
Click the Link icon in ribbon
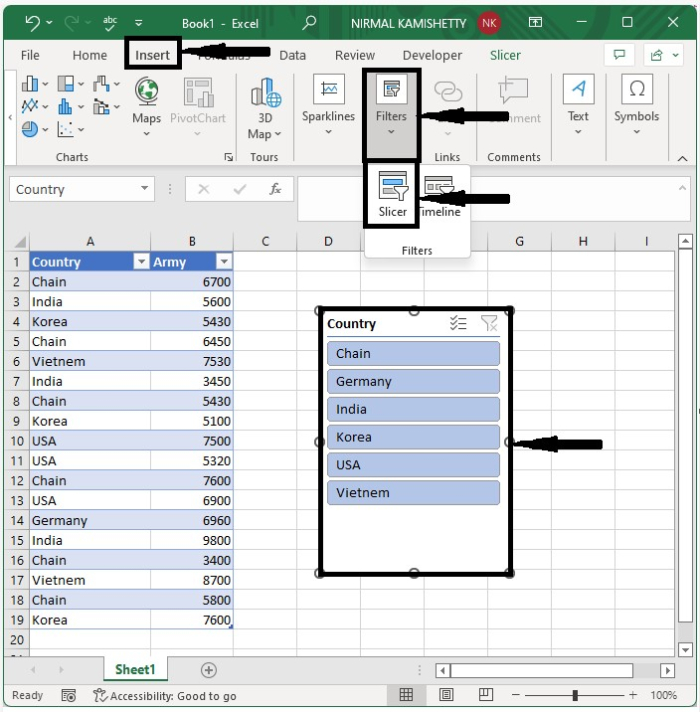tap(448, 91)
